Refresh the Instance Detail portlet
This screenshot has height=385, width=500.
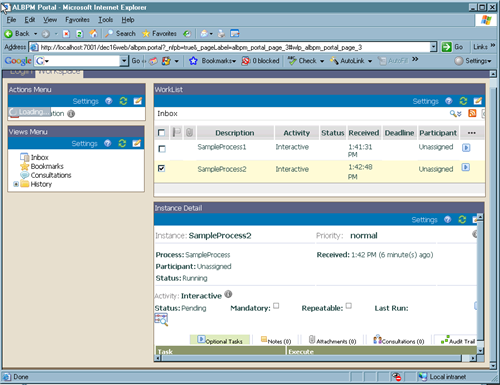pos(462,219)
